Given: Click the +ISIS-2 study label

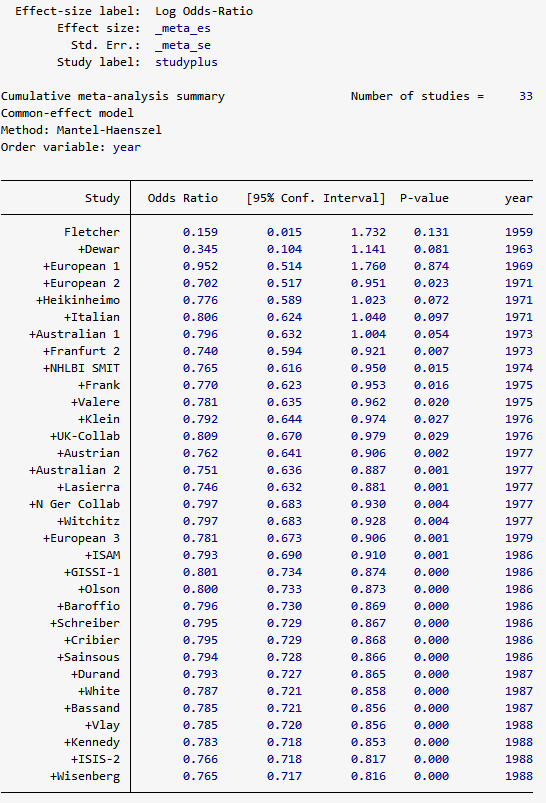Looking at the screenshot, I should [x=95, y=759].
